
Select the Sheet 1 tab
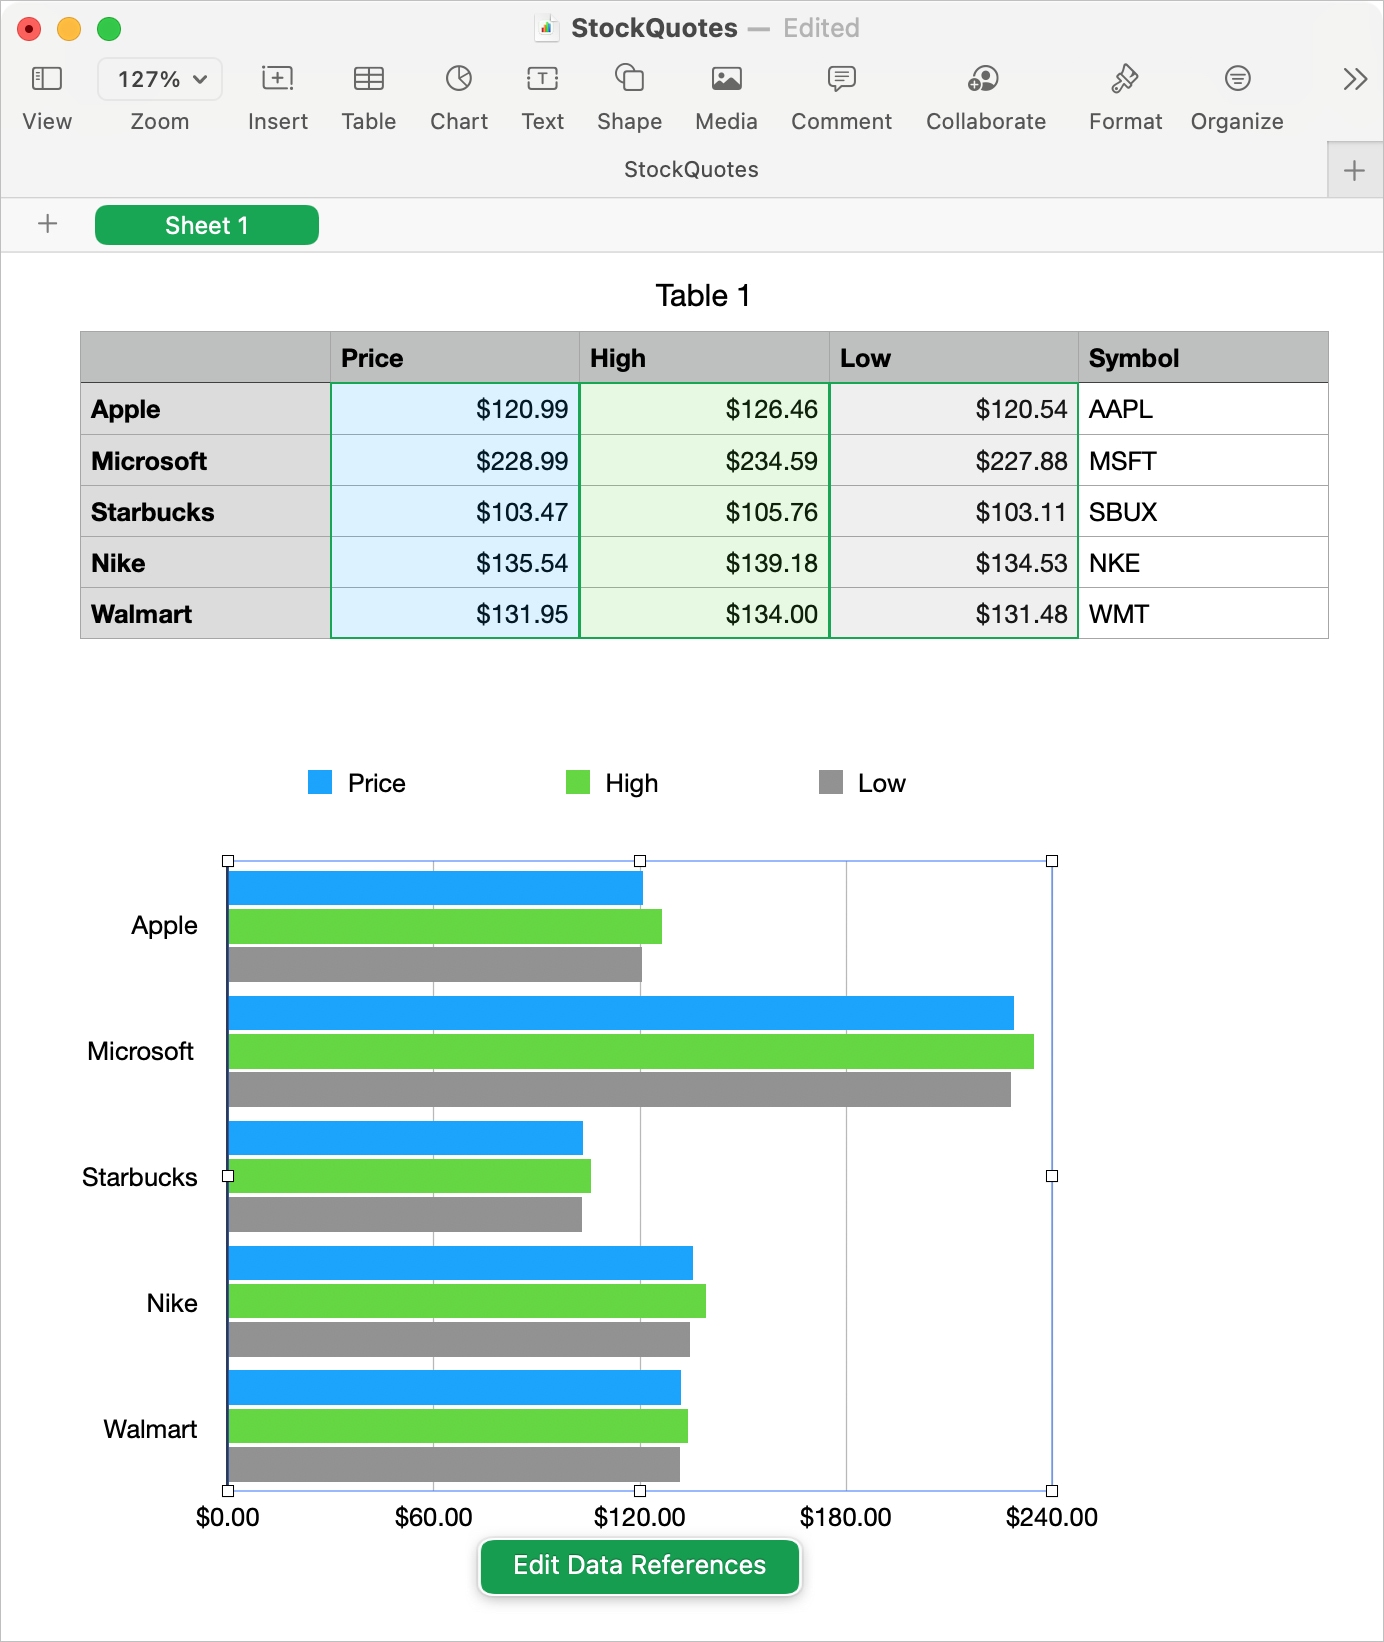click(x=207, y=225)
